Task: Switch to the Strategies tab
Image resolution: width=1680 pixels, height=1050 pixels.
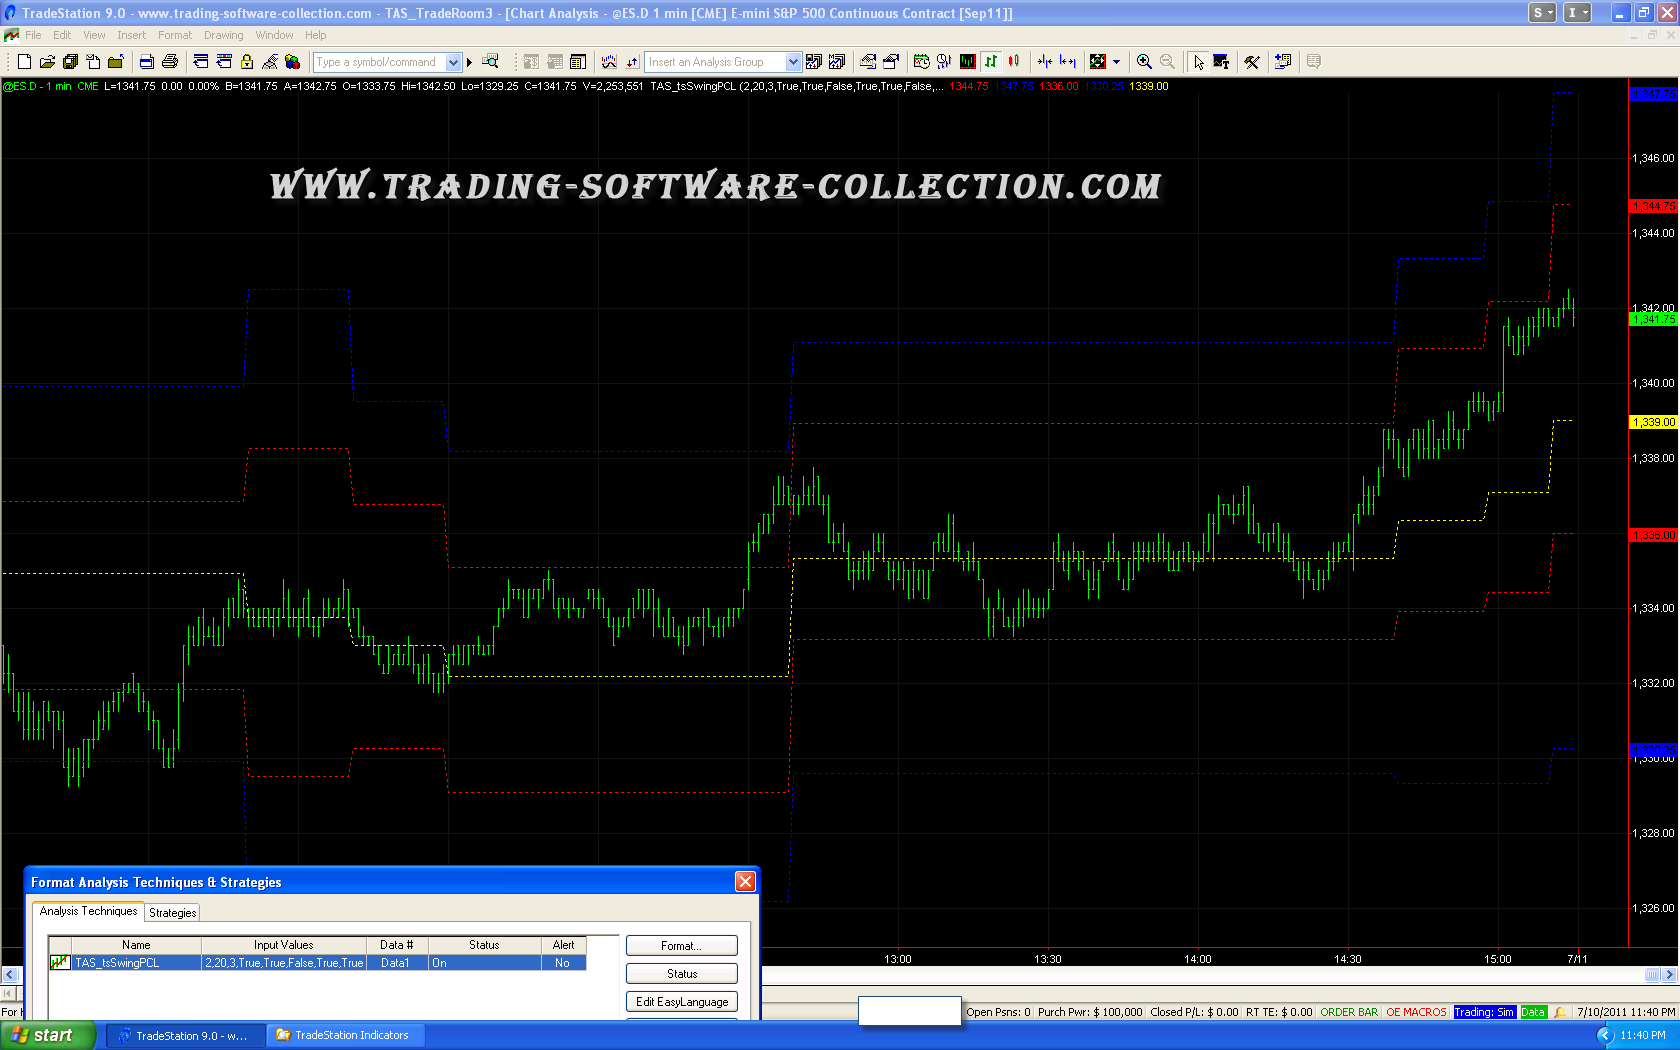Action: tap(172, 912)
